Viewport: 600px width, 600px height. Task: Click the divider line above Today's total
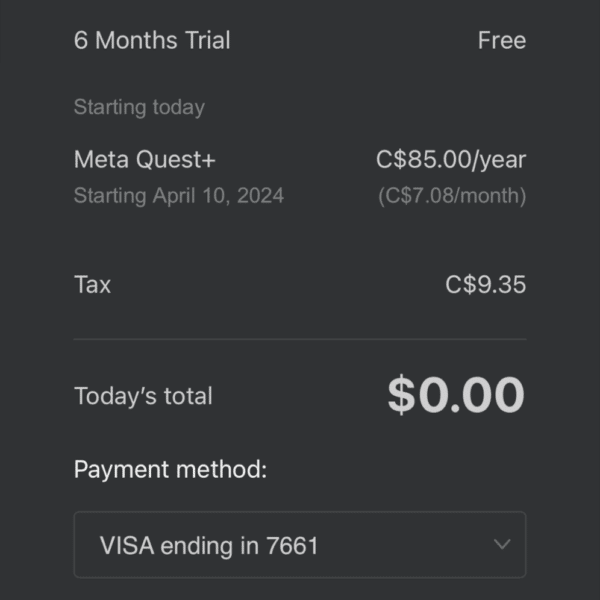[x=300, y=339]
